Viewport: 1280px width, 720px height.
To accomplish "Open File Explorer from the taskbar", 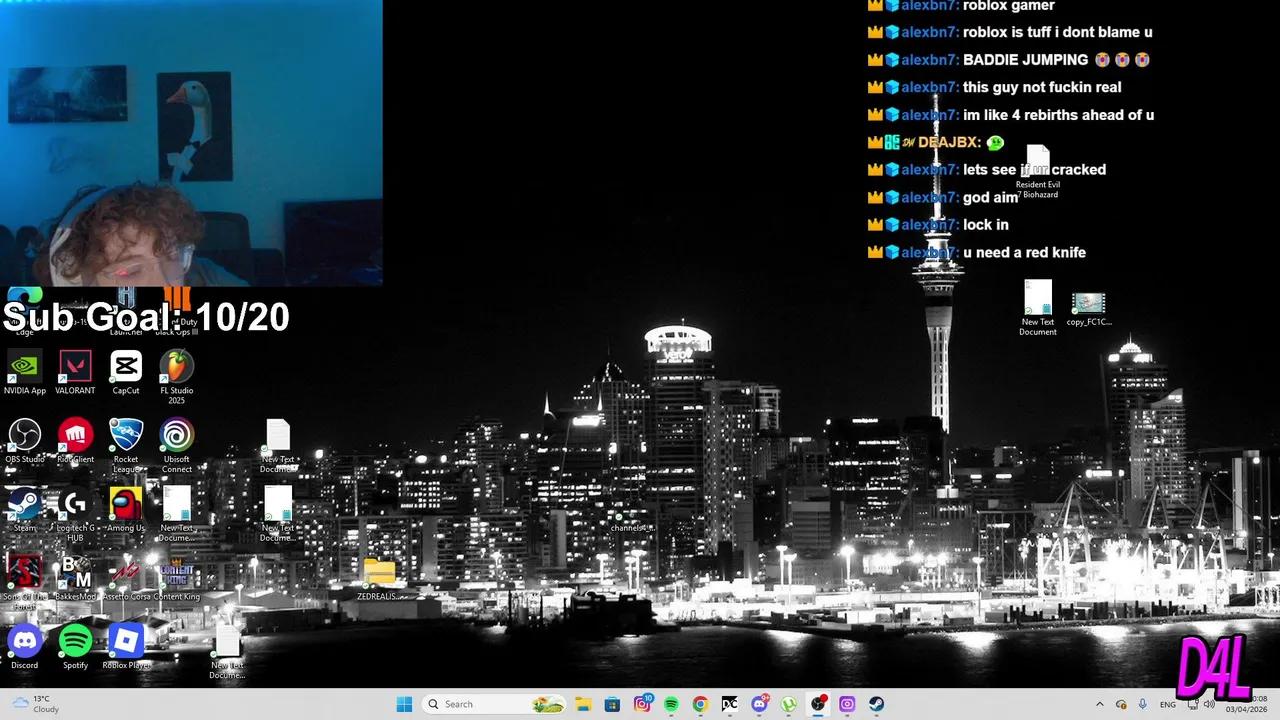I will pos(583,704).
